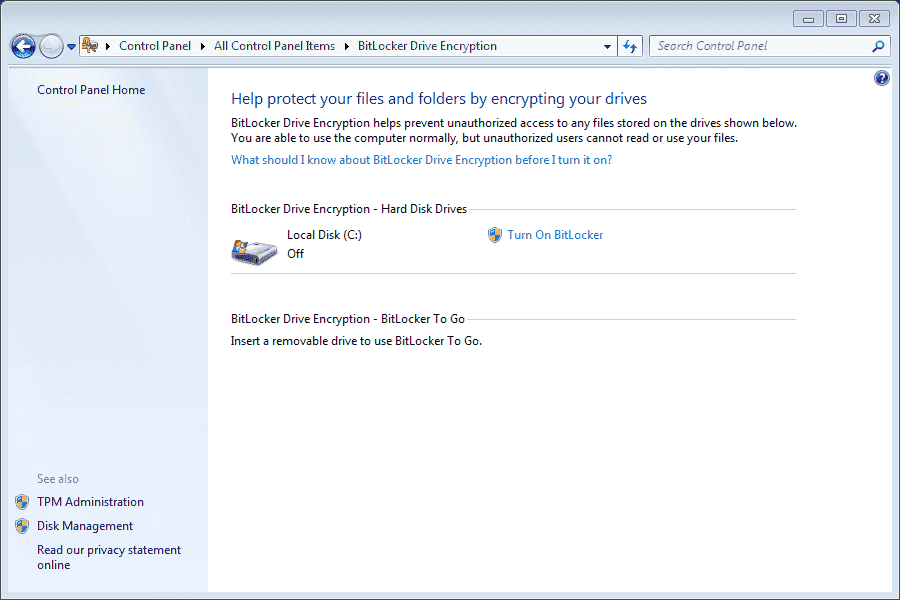
Task: Click the search magnifier icon
Action: (877, 45)
